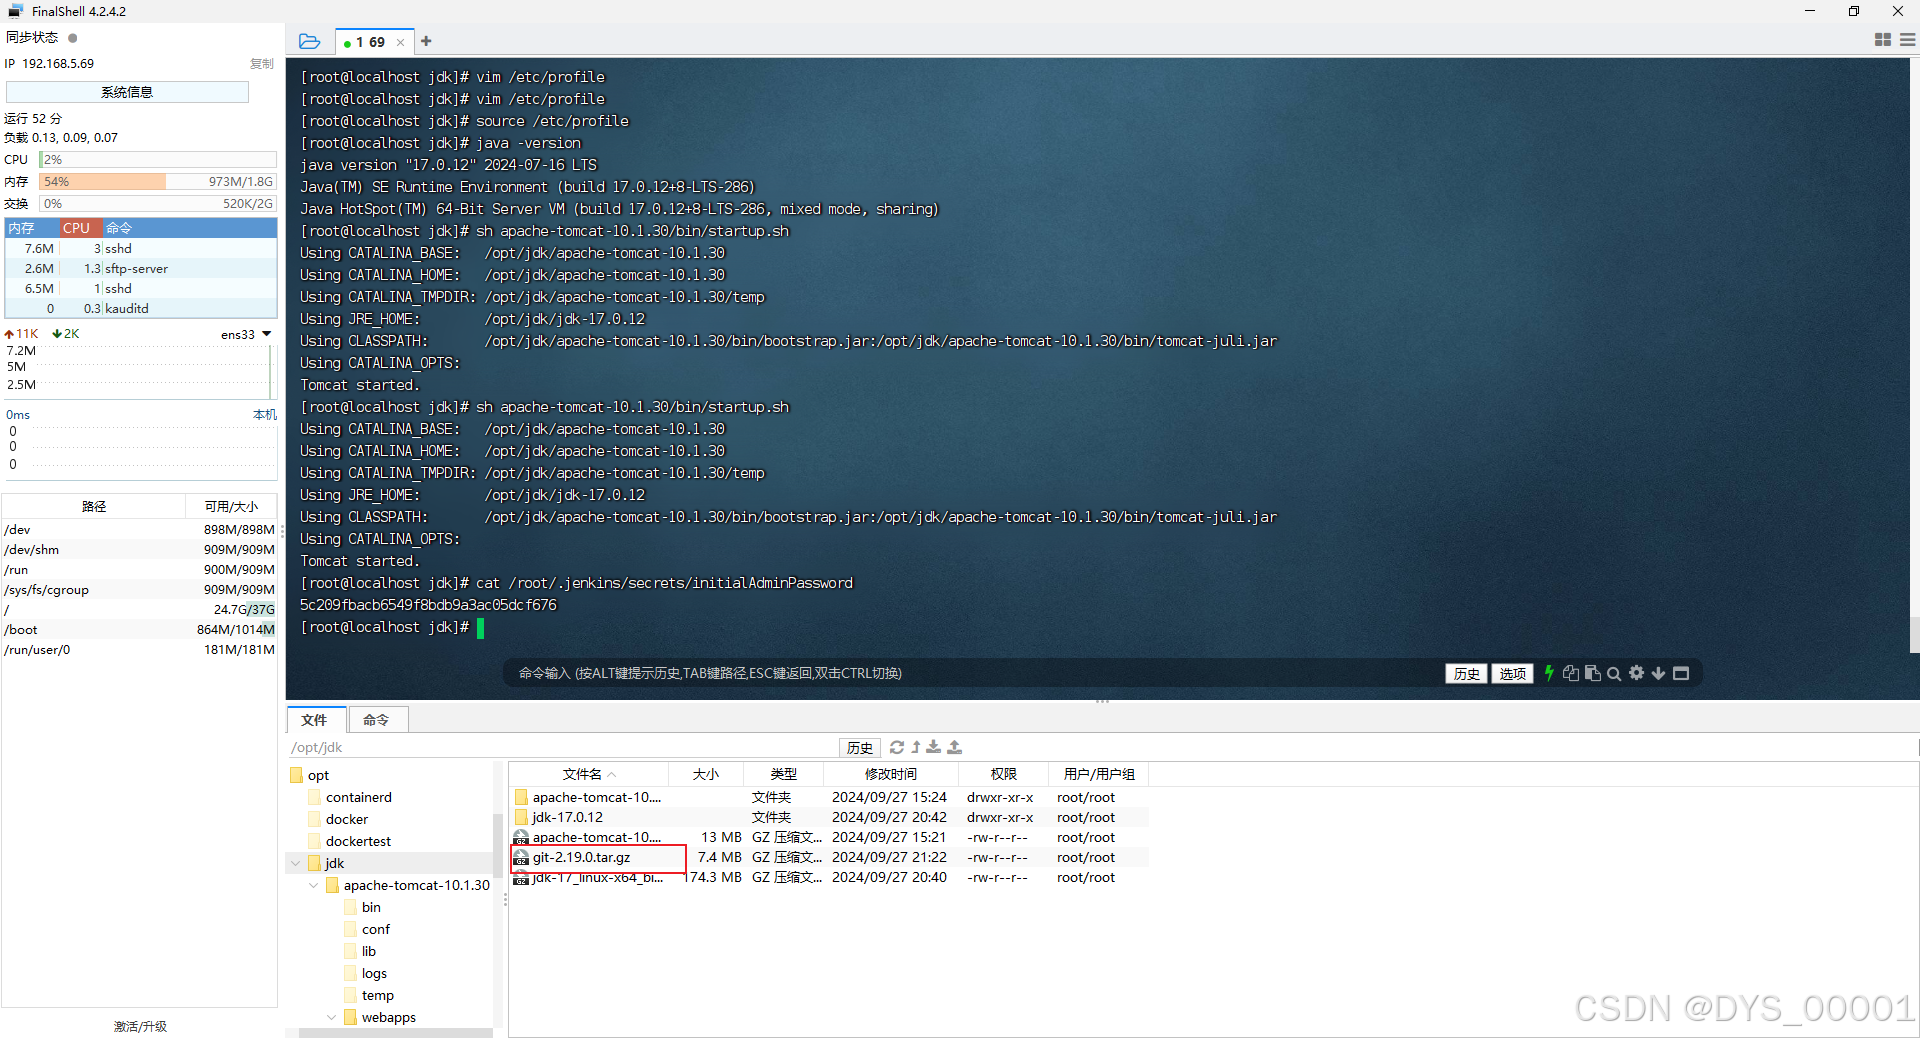Open the hamburger main menu
This screenshot has height=1040, width=1920.
pyautogui.click(x=1907, y=40)
